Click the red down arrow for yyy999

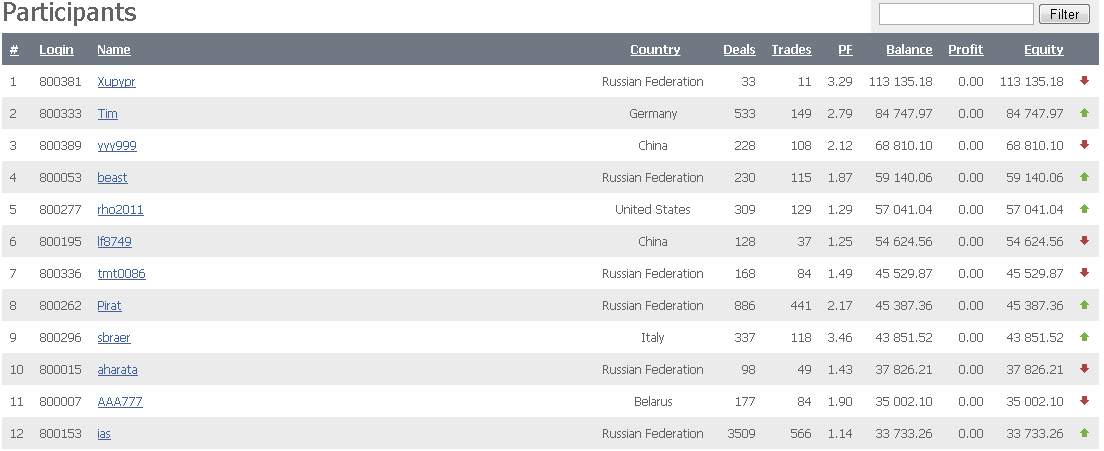pos(1084,145)
